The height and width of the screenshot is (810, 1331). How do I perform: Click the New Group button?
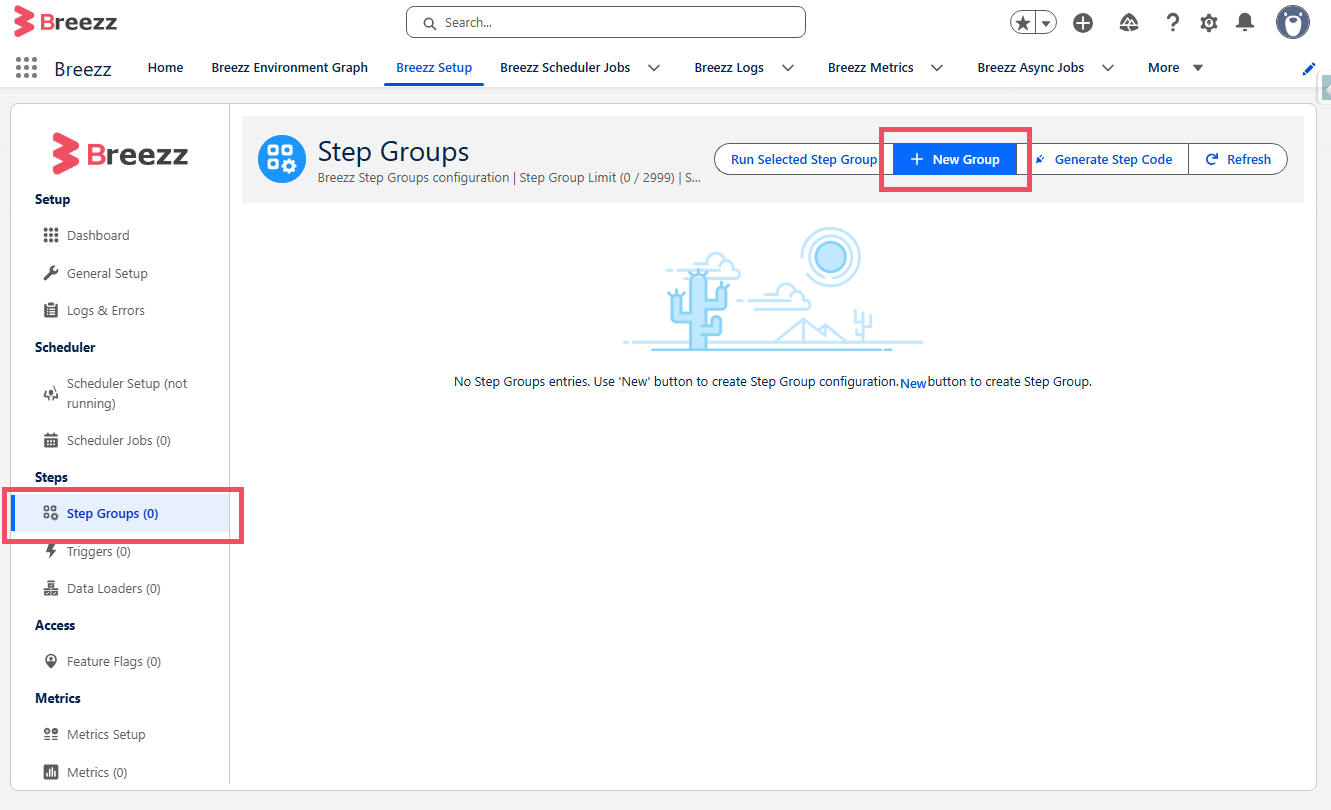[x=955, y=159]
